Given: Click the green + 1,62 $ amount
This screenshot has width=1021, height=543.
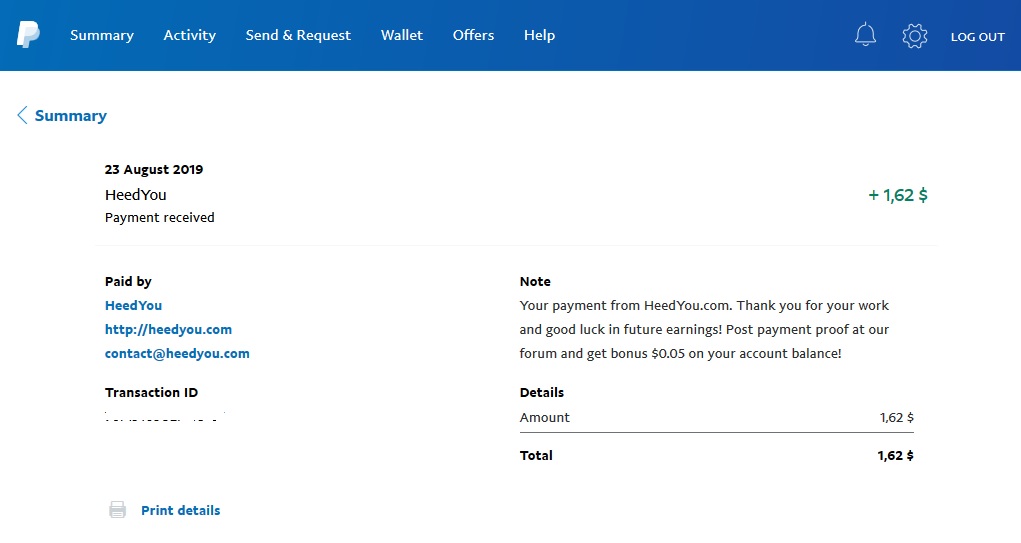Looking at the screenshot, I should 898,195.
